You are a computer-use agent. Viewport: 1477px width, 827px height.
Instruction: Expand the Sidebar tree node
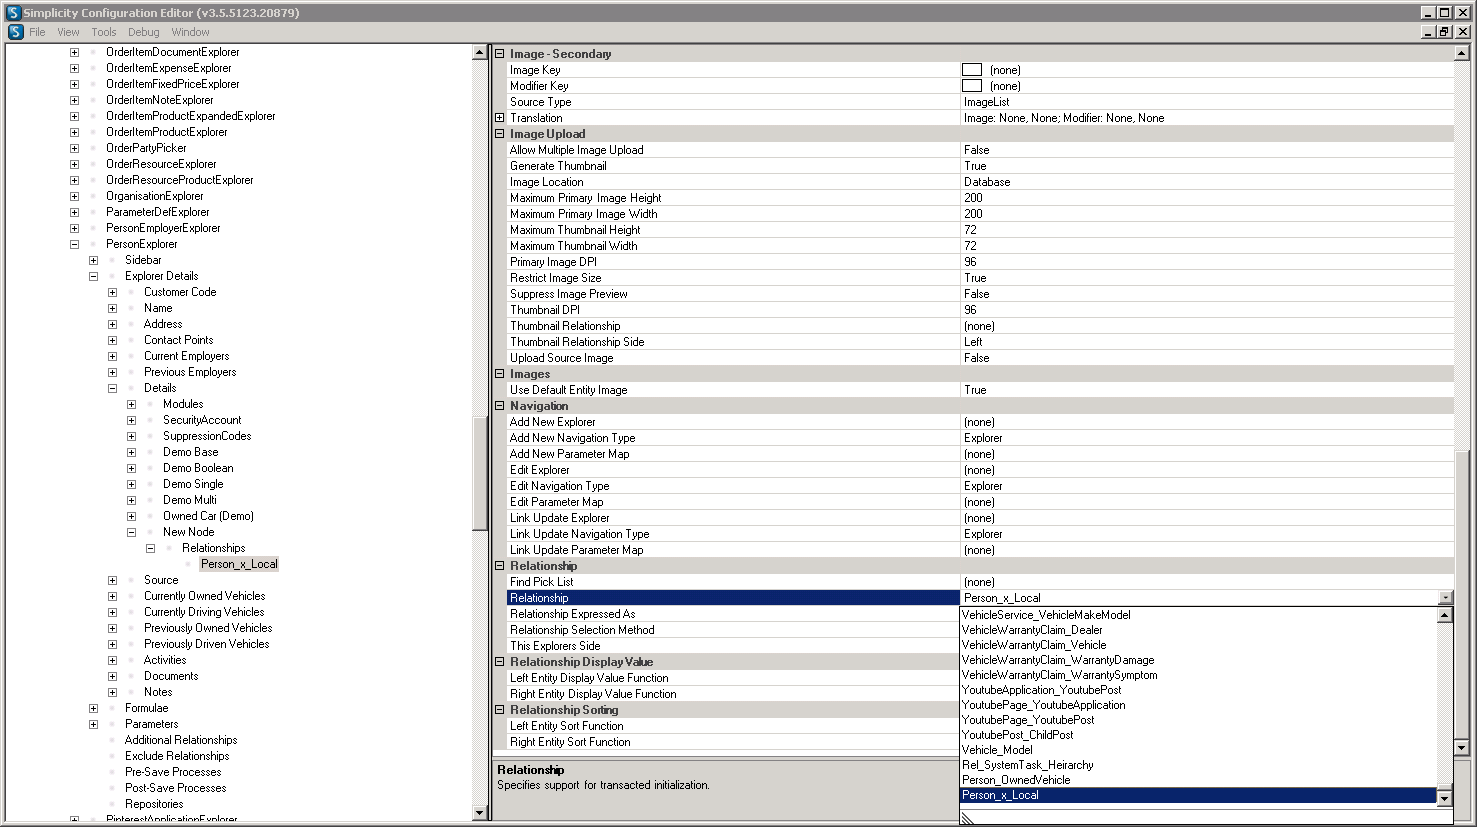pos(93,260)
